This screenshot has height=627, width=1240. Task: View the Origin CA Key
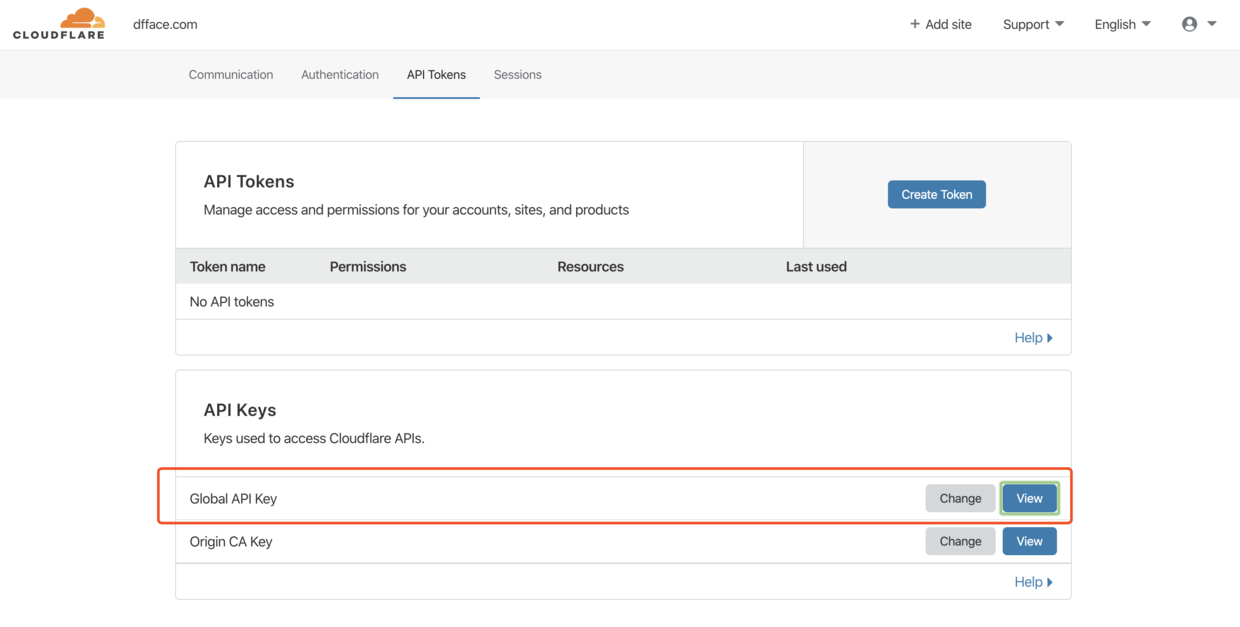coord(1029,540)
